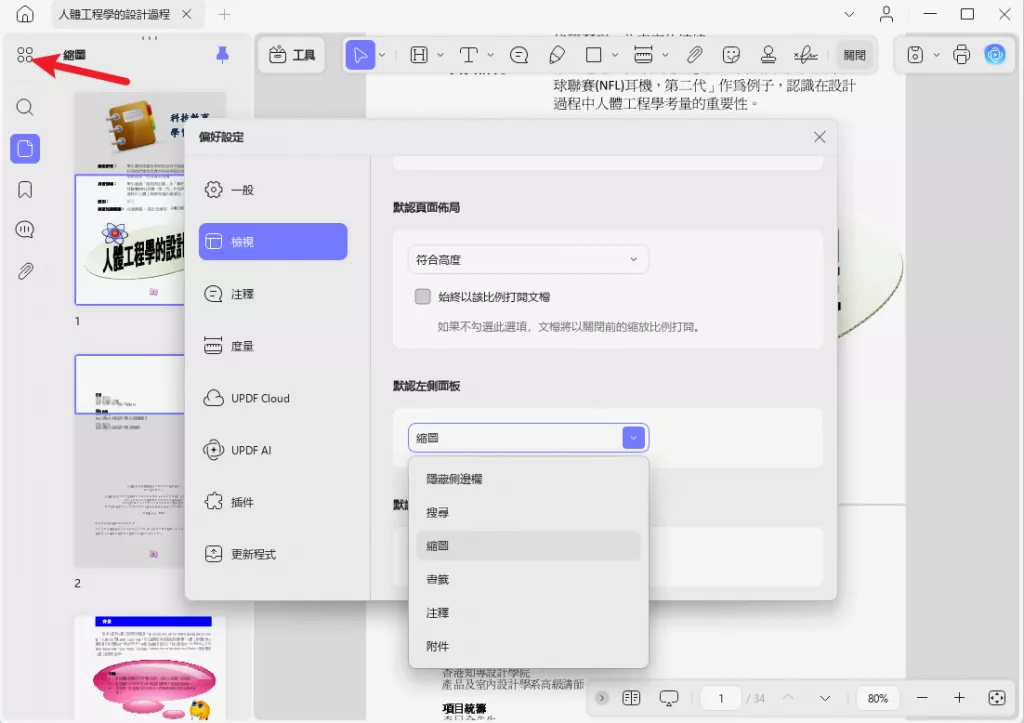Click the 關閉 close toolbar button
Viewport: 1024px width, 723px height.
[854, 55]
